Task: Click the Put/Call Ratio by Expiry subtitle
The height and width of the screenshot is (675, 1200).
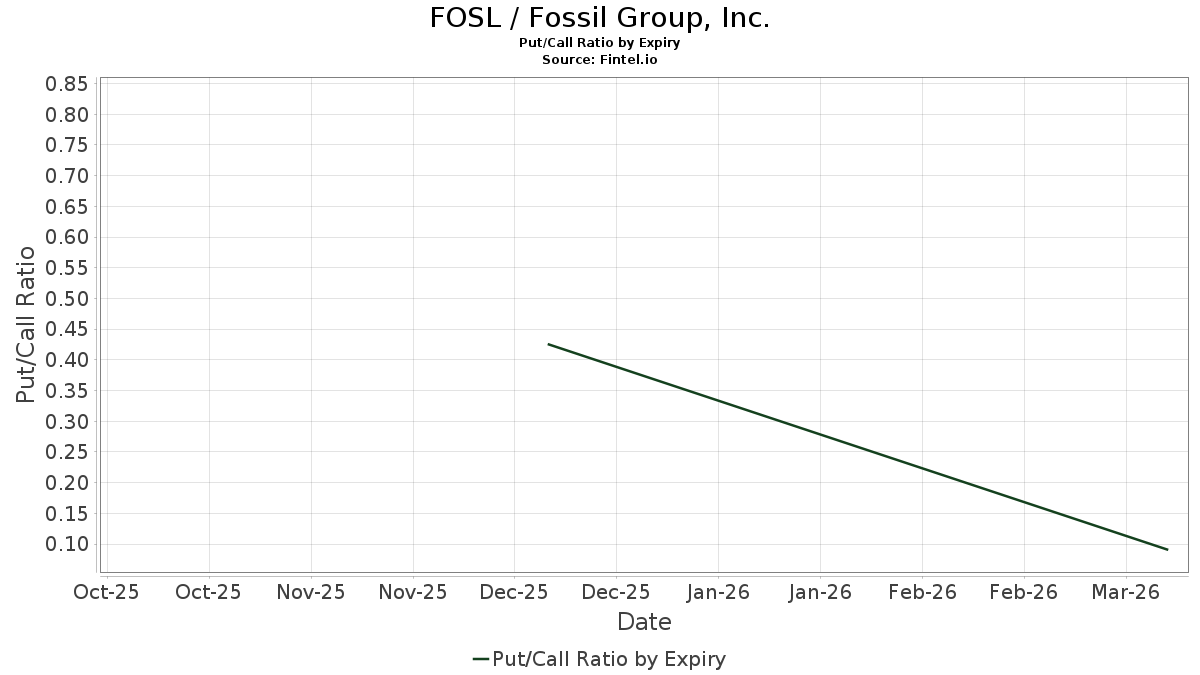Action: coord(600,44)
